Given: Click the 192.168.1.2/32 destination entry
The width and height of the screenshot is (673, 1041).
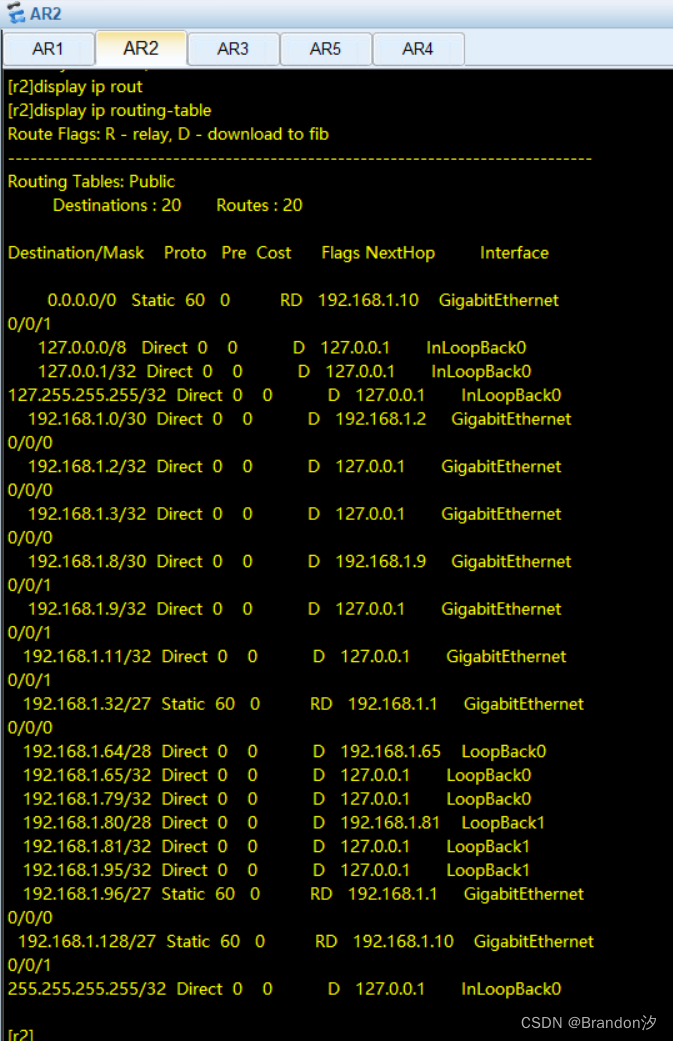Looking at the screenshot, I should point(87,467).
